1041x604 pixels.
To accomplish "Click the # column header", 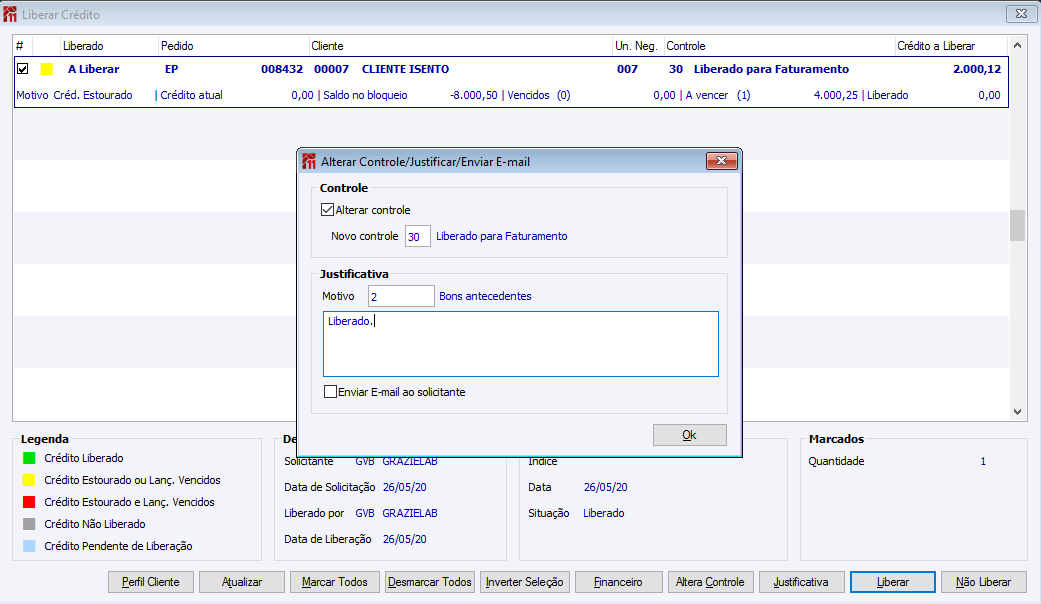I will [23, 46].
